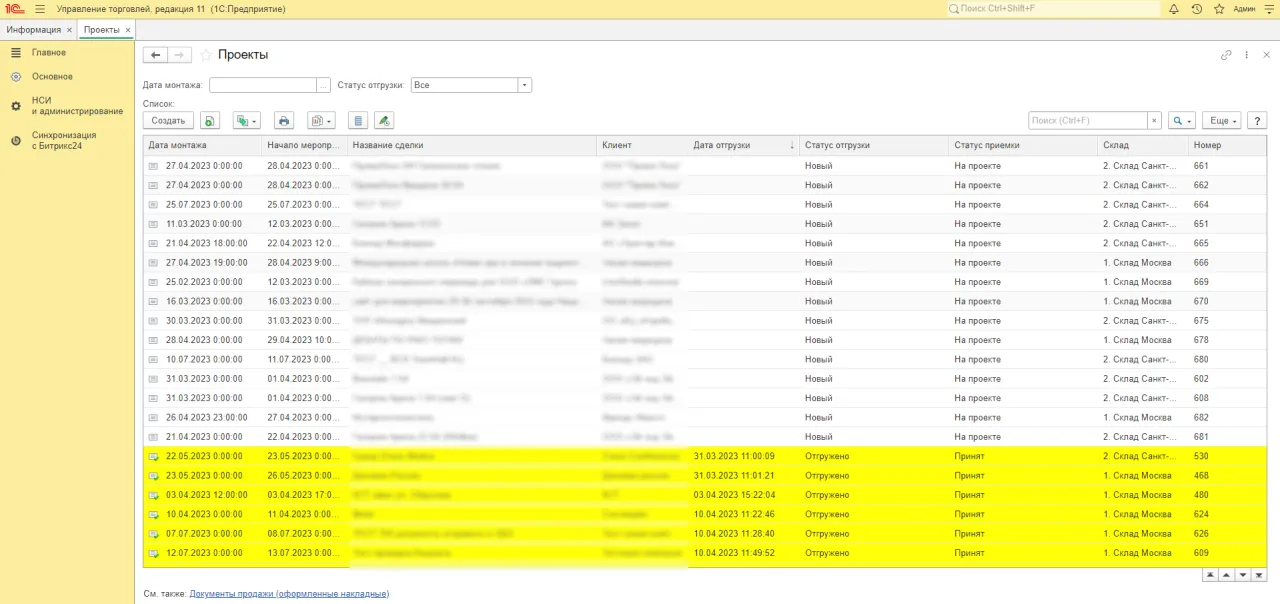
Task: Open notifications bell in top bar
Action: pos(1174,9)
